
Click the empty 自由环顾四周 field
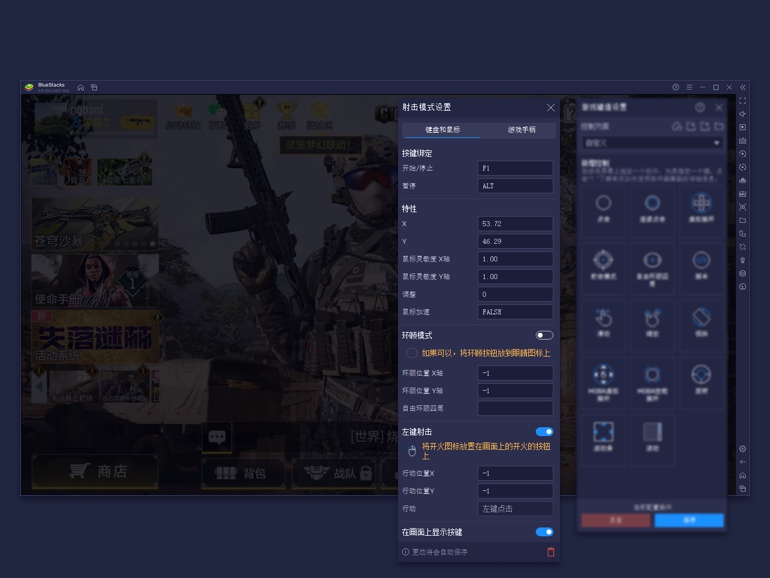click(515, 409)
